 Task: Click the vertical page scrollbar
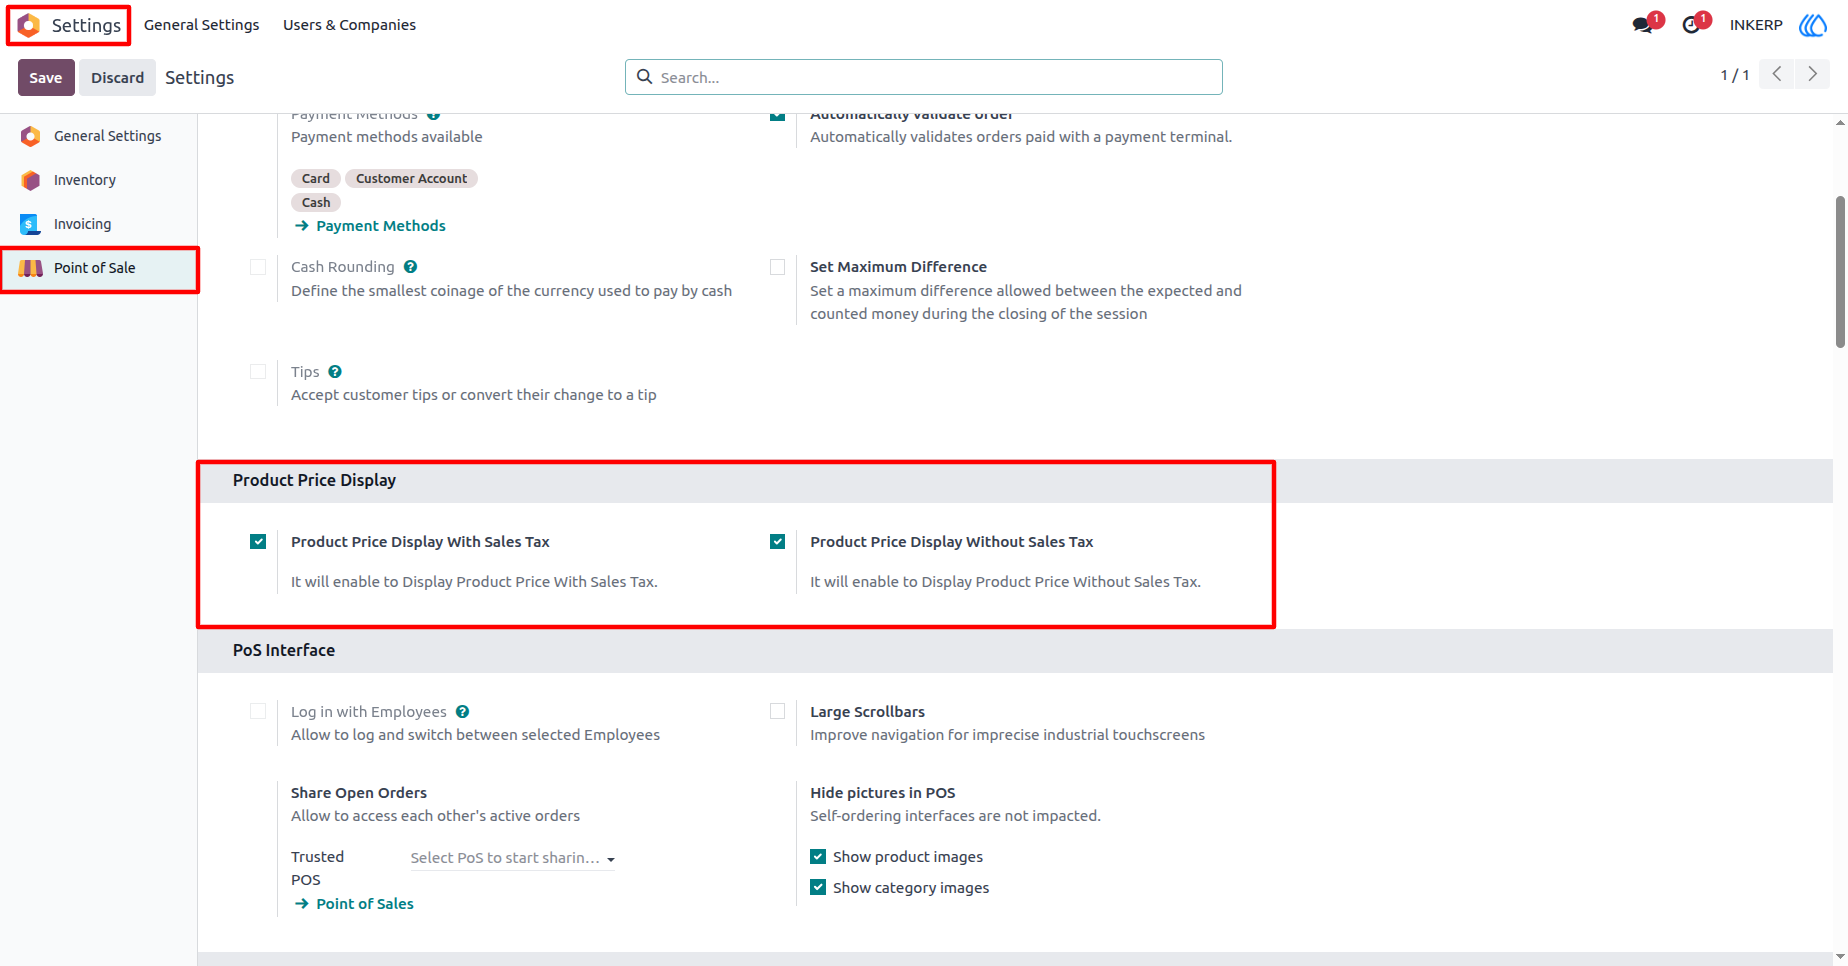tap(1840, 272)
